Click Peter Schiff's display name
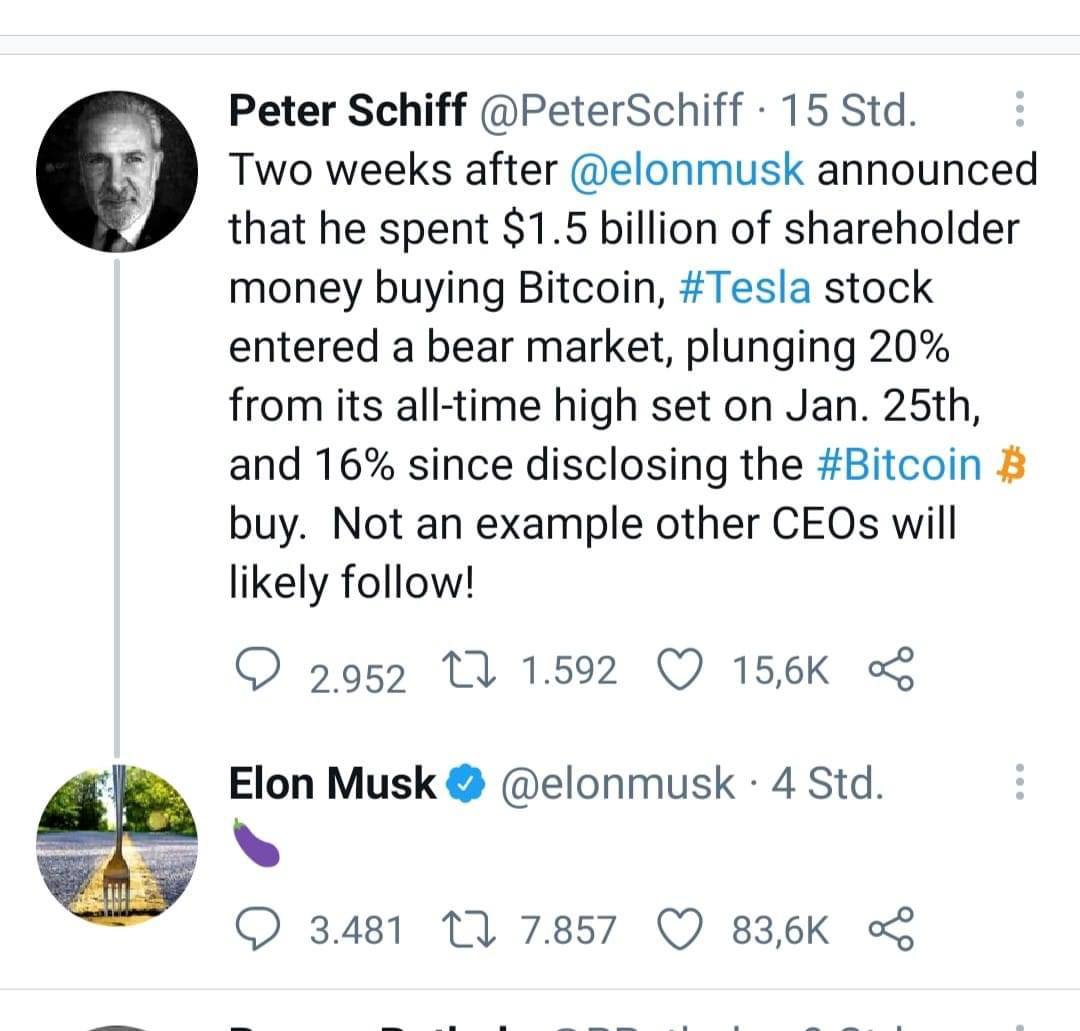 346,111
